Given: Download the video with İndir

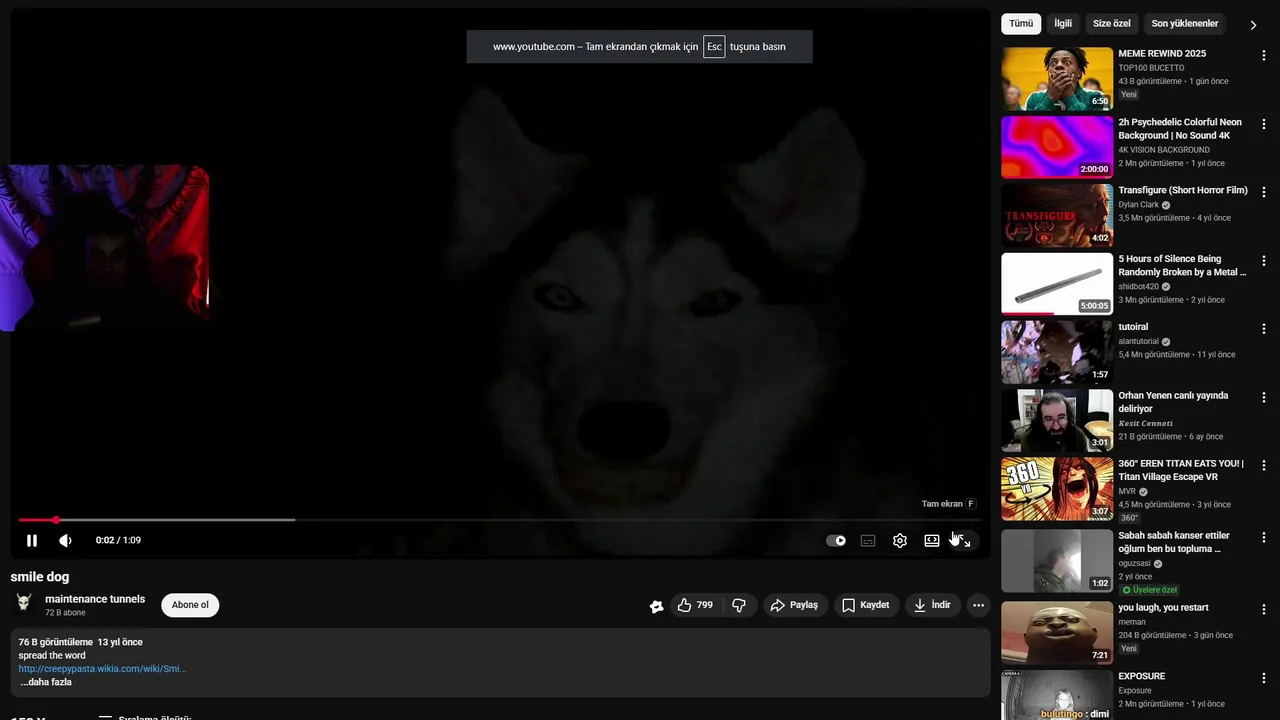Looking at the screenshot, I should pos(933,605).
